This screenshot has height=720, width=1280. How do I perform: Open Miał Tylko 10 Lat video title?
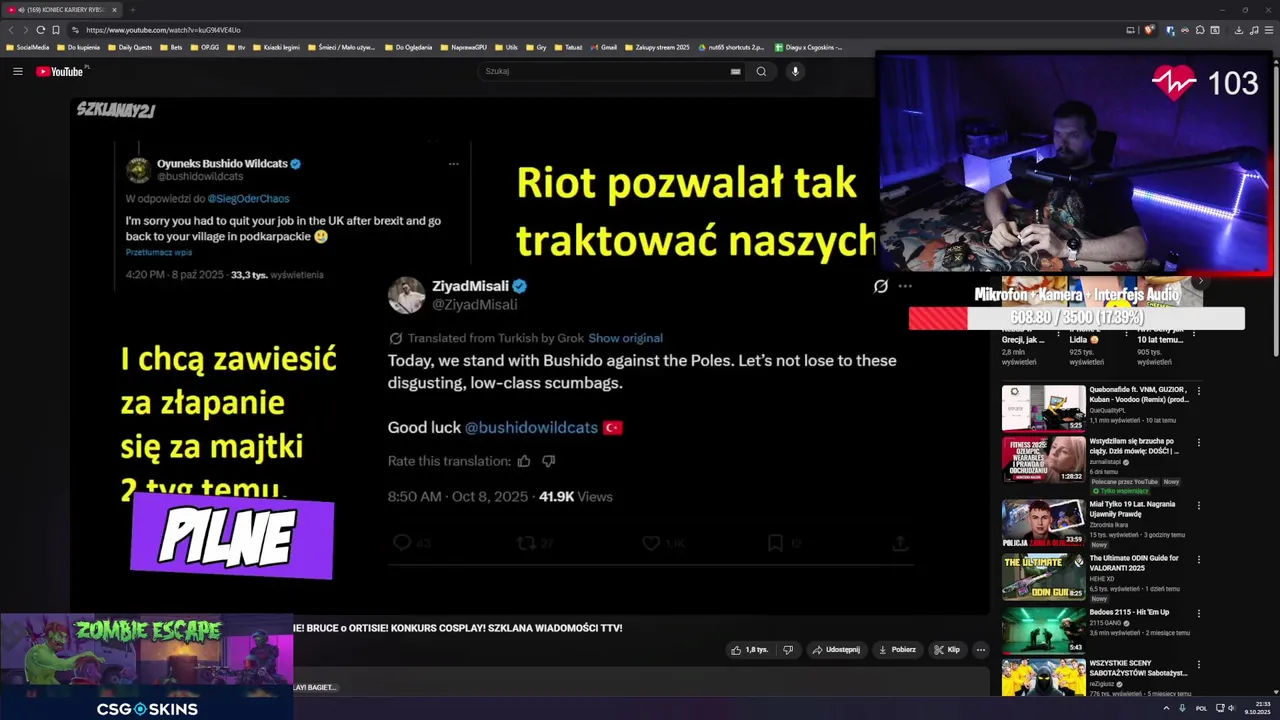coord(1132,509)
